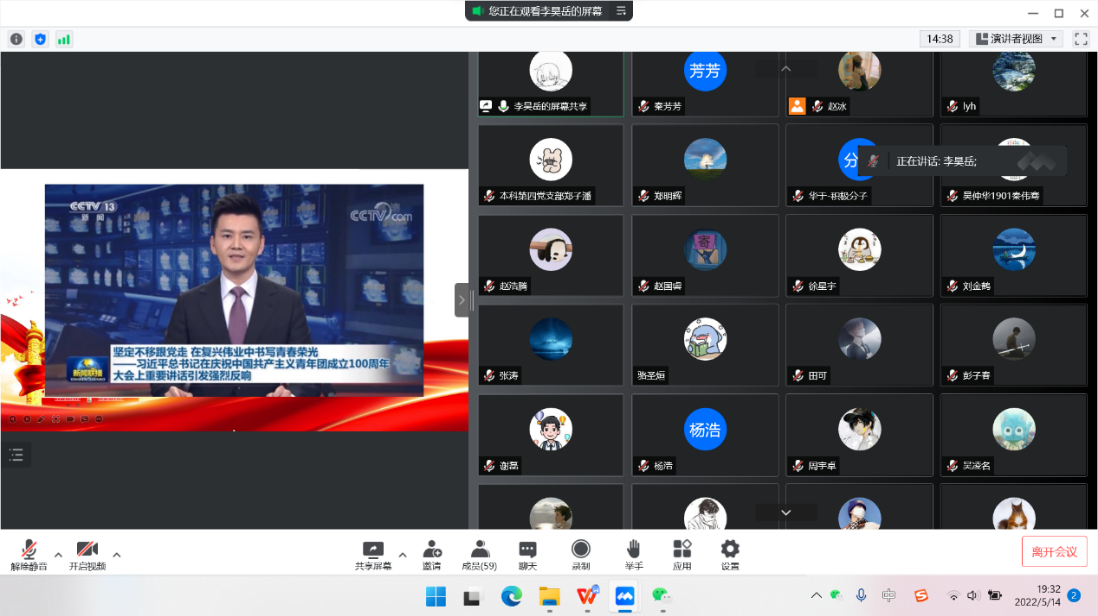Click muted mic icon of lyh

point(952,106)
